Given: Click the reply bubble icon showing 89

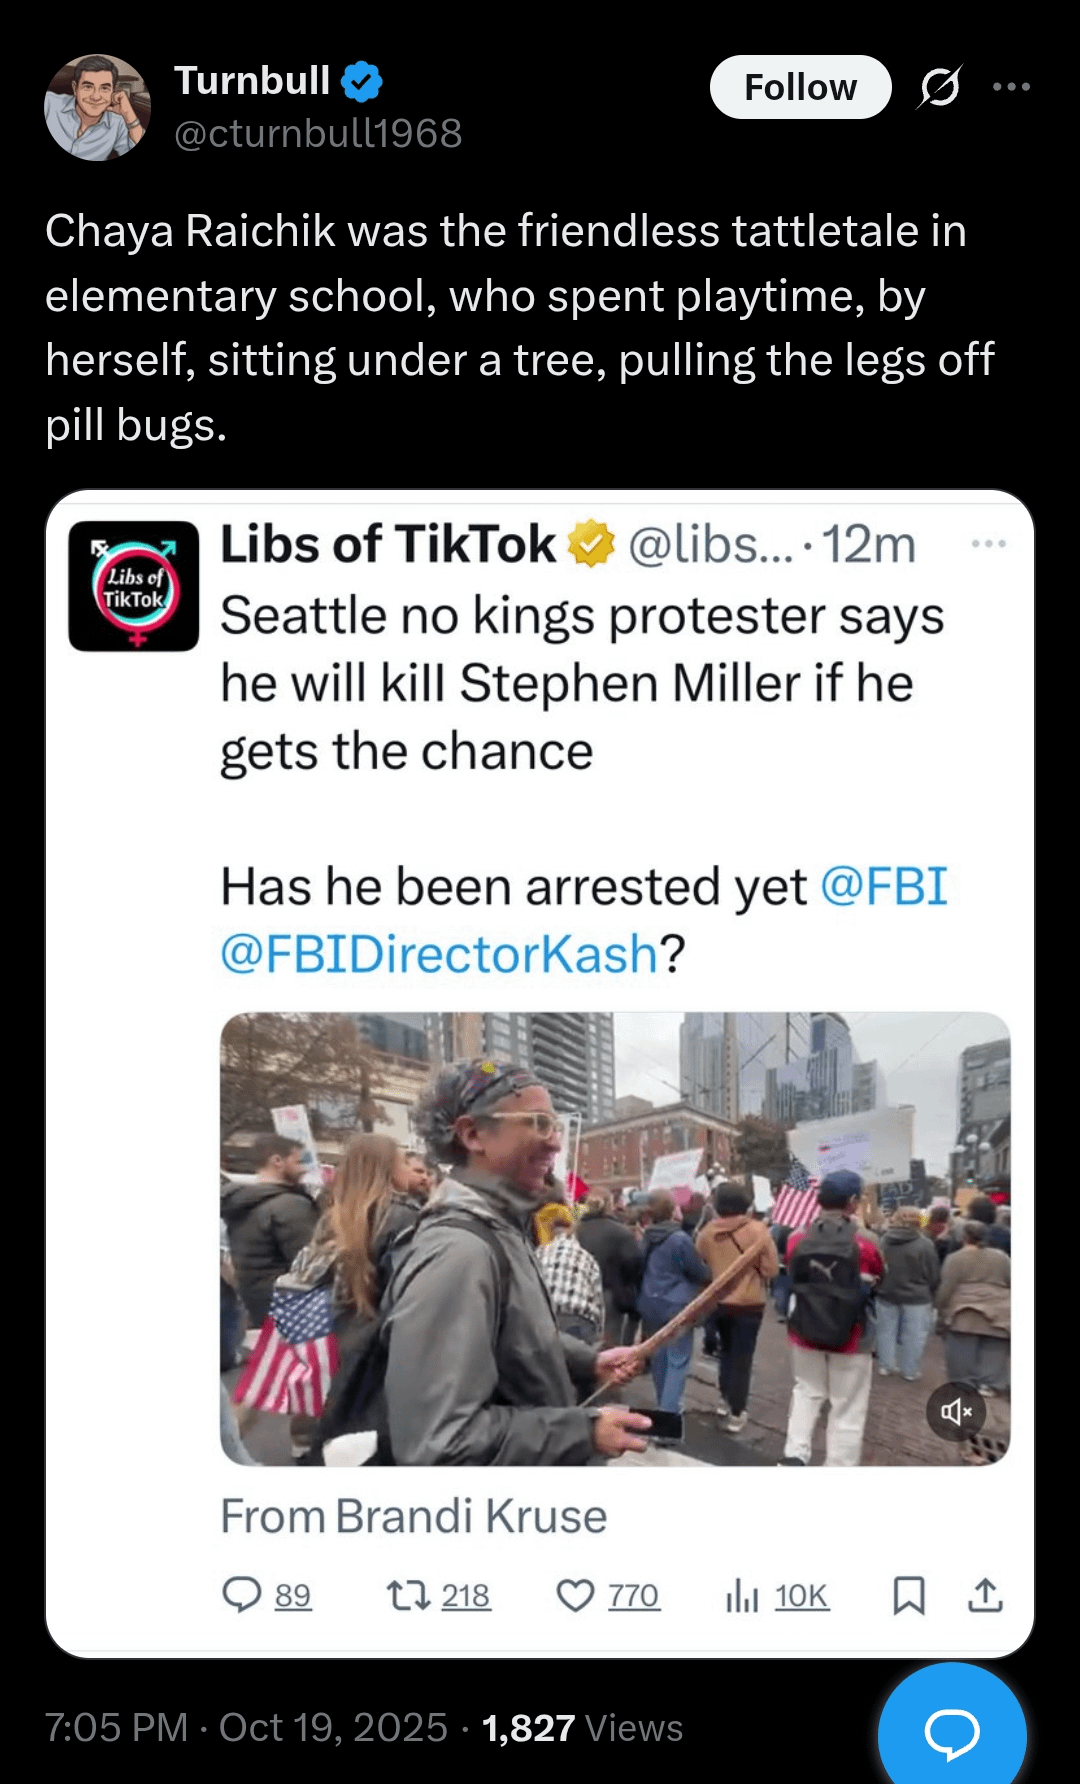Looking at the screenshot, I should click(x=242, y=1595).
